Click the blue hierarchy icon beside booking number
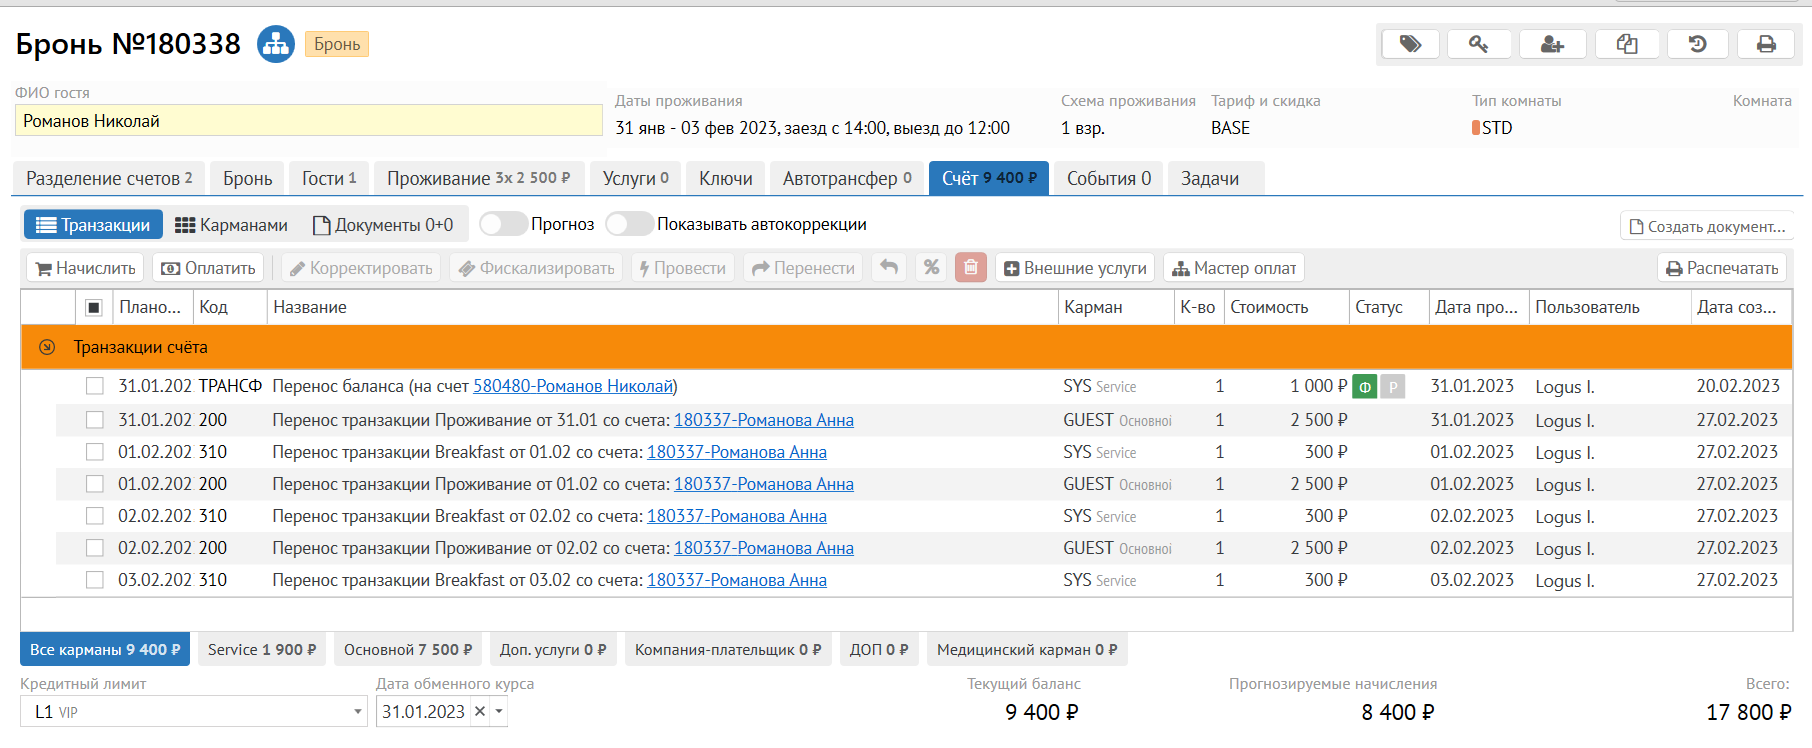This screenshot has height=748, width=1812. 276,44
